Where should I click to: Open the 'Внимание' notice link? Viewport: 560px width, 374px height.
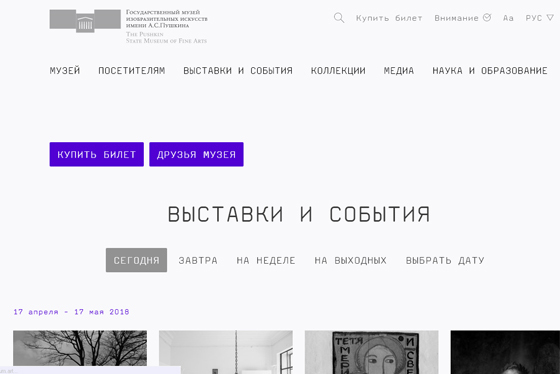pos(462,18)
